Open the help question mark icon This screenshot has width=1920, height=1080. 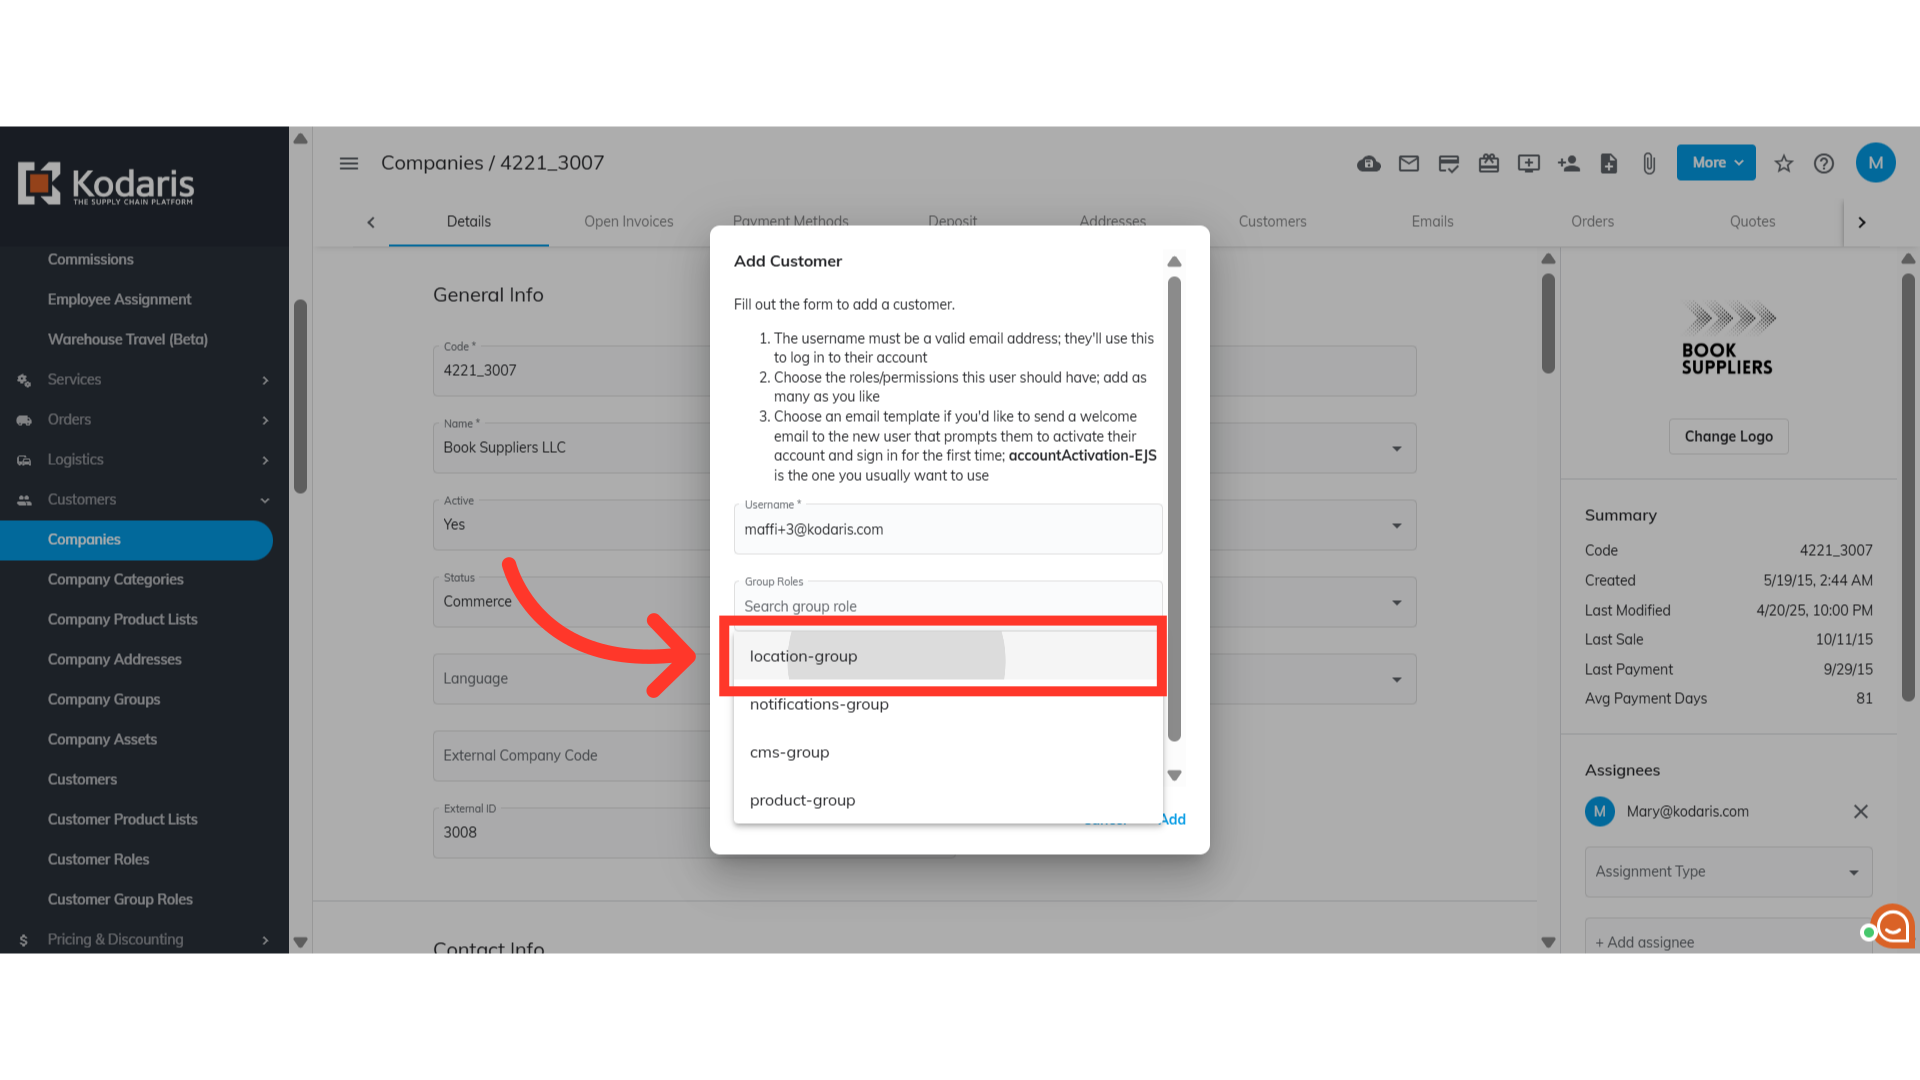coord(1823,163)
